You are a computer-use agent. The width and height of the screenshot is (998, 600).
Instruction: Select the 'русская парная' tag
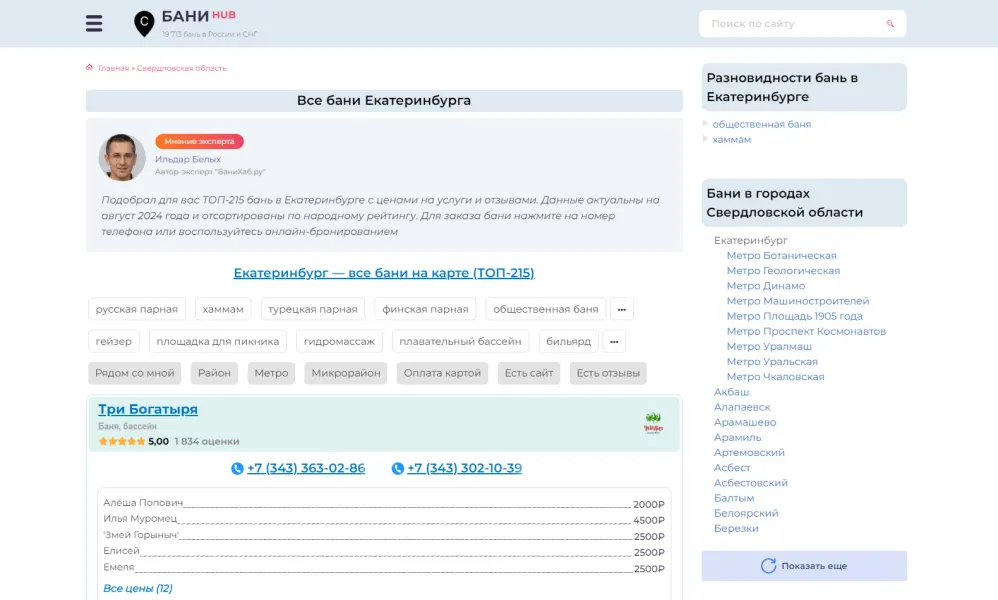click(137, 309)
